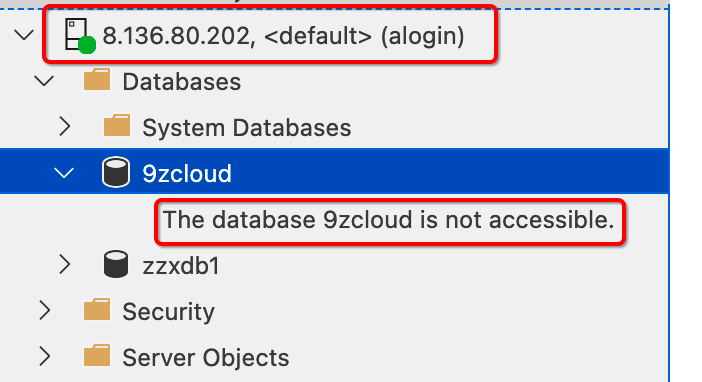Screen dimensions: 702x382
Task: Select the System Databases label
Action: click(x=247, y=128)
